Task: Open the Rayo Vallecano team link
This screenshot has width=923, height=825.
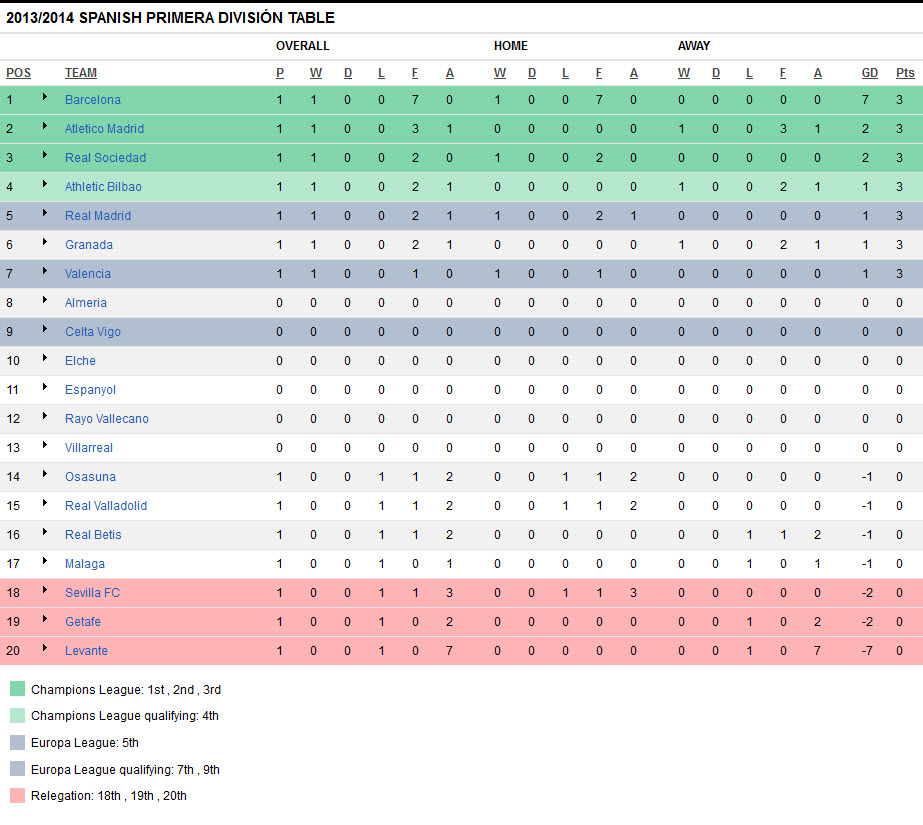Action: pos(106,419)
